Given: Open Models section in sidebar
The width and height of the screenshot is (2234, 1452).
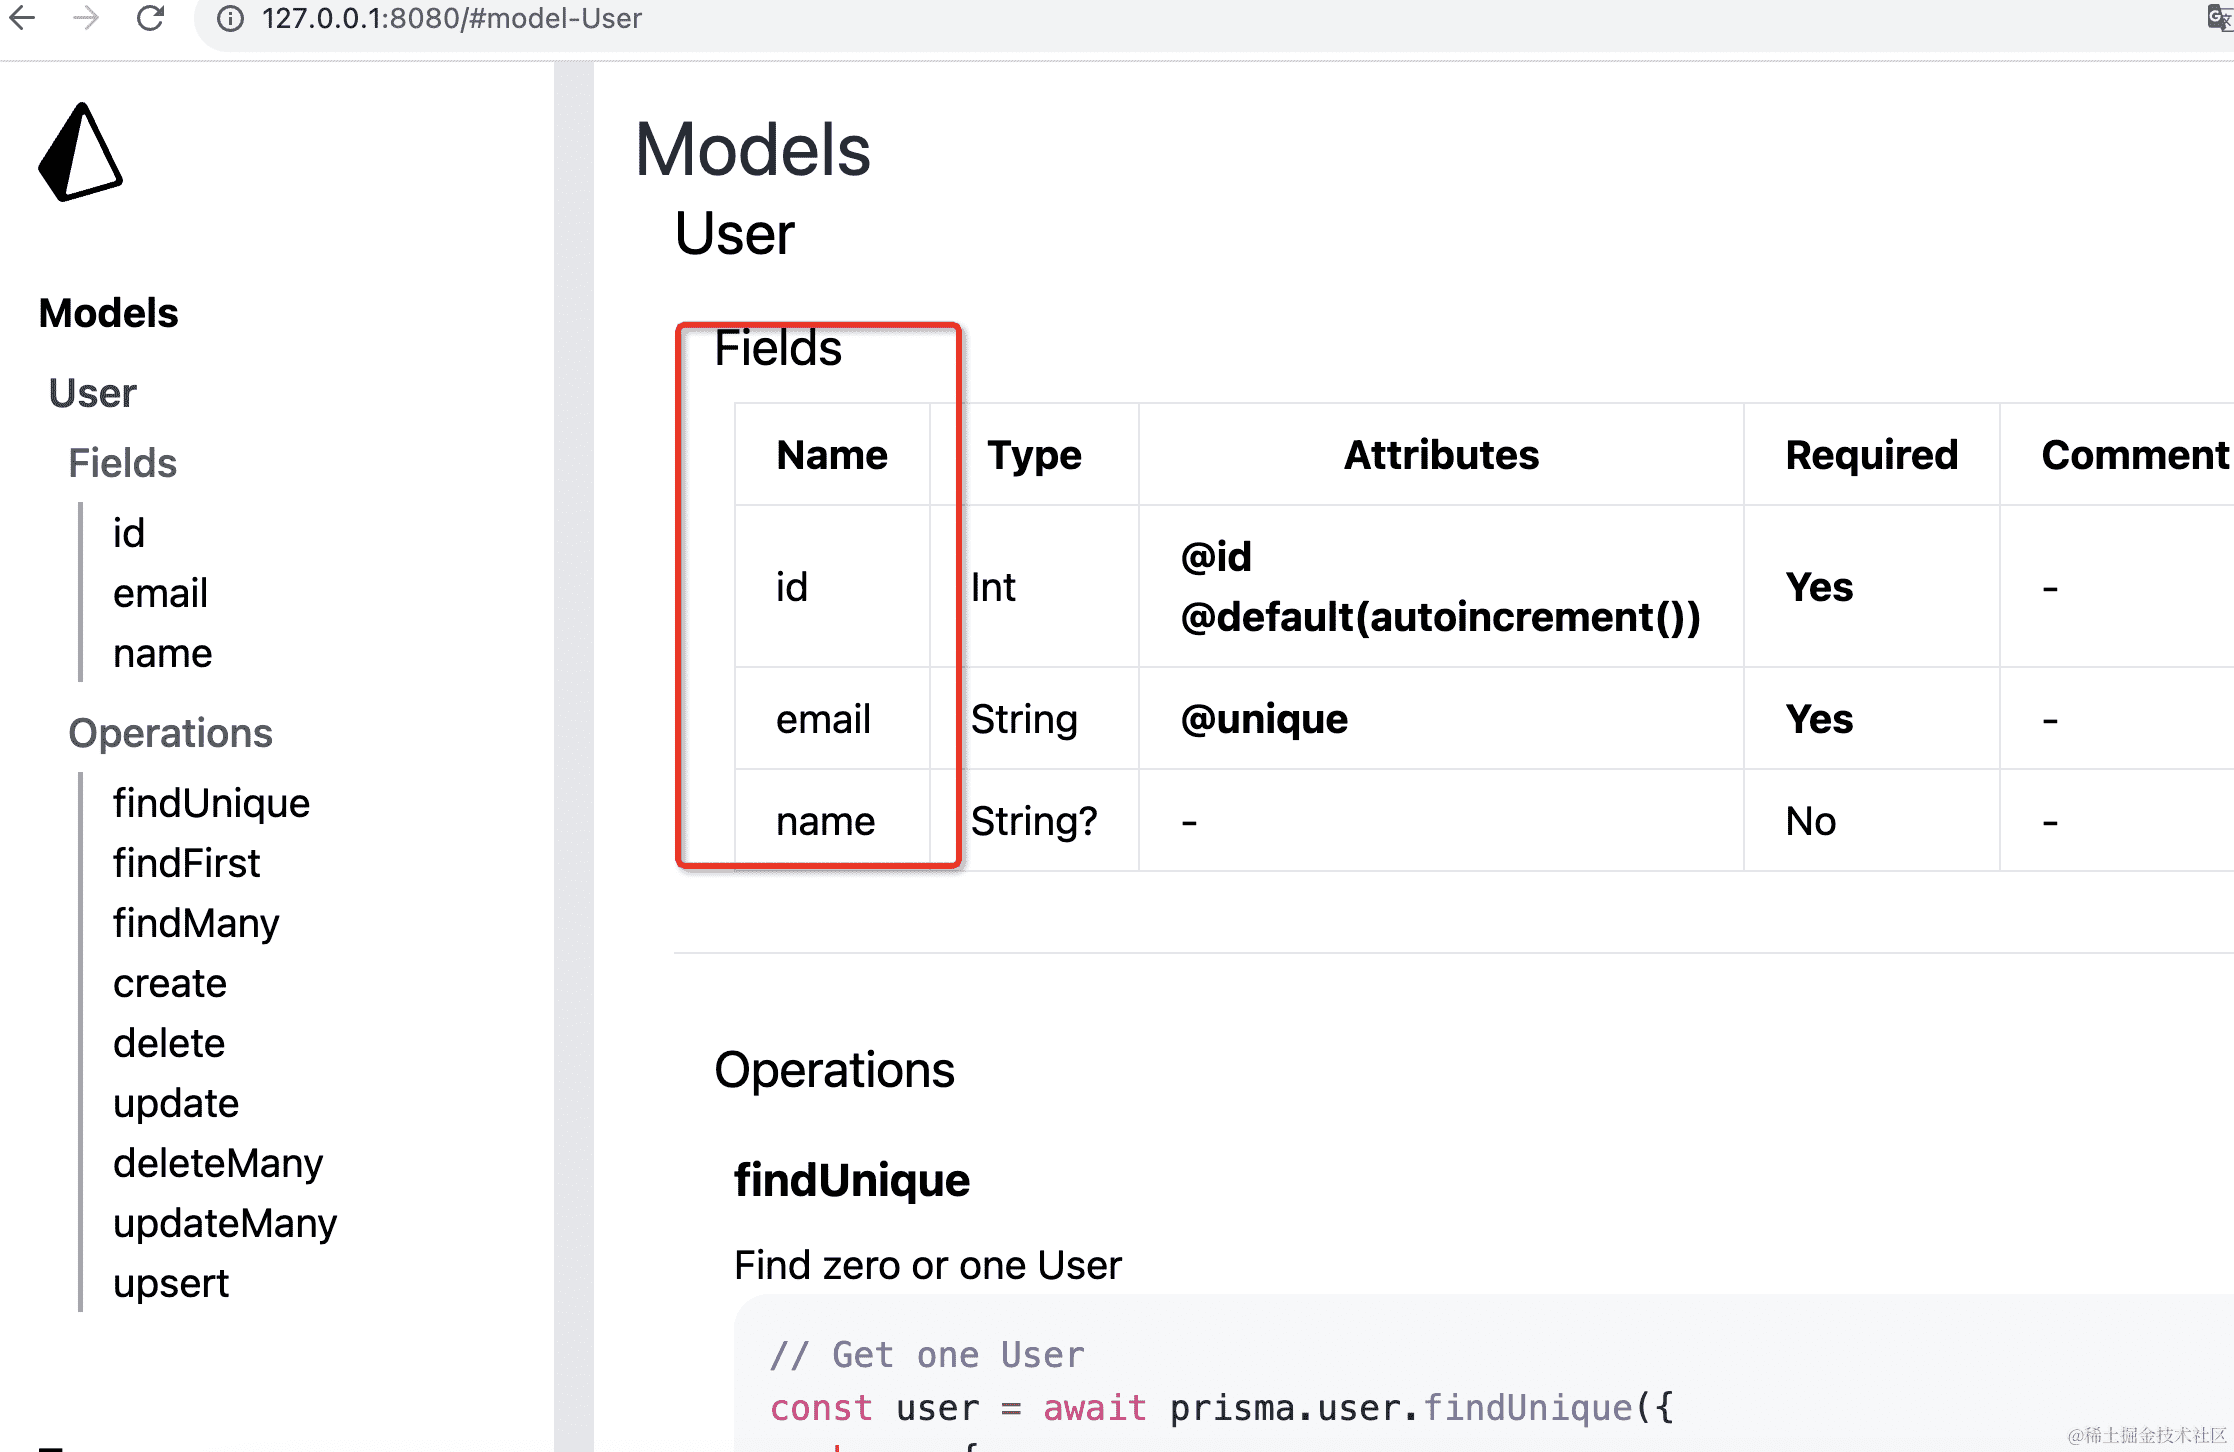Looking at the screenshot, I should click(x=108, y=313).
